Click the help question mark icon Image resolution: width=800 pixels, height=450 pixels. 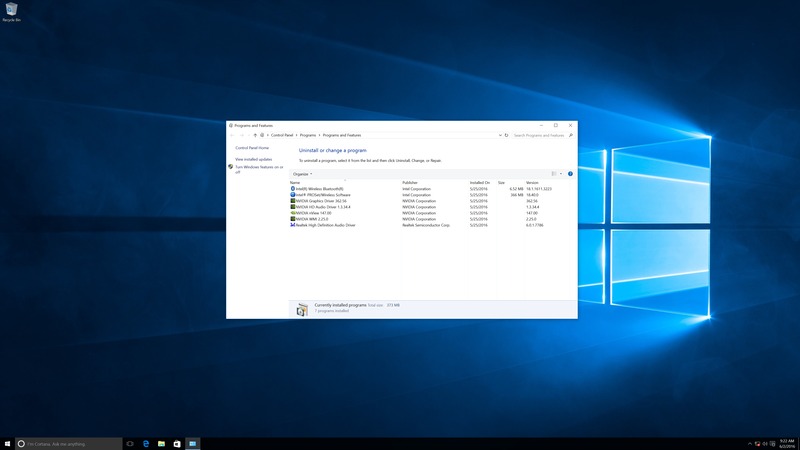[570, 174]
